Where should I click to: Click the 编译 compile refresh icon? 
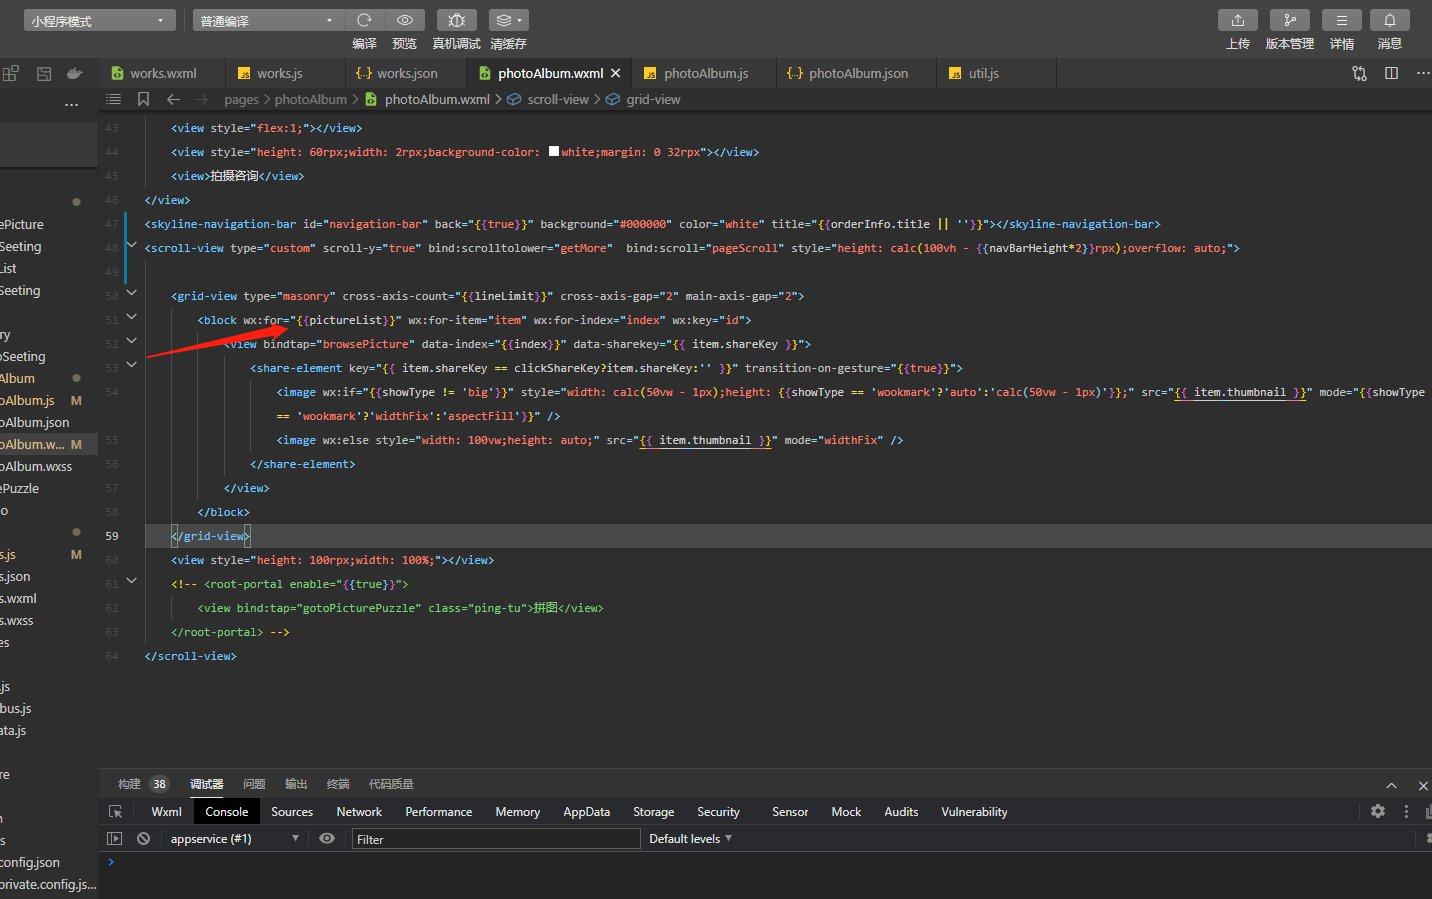364,20
